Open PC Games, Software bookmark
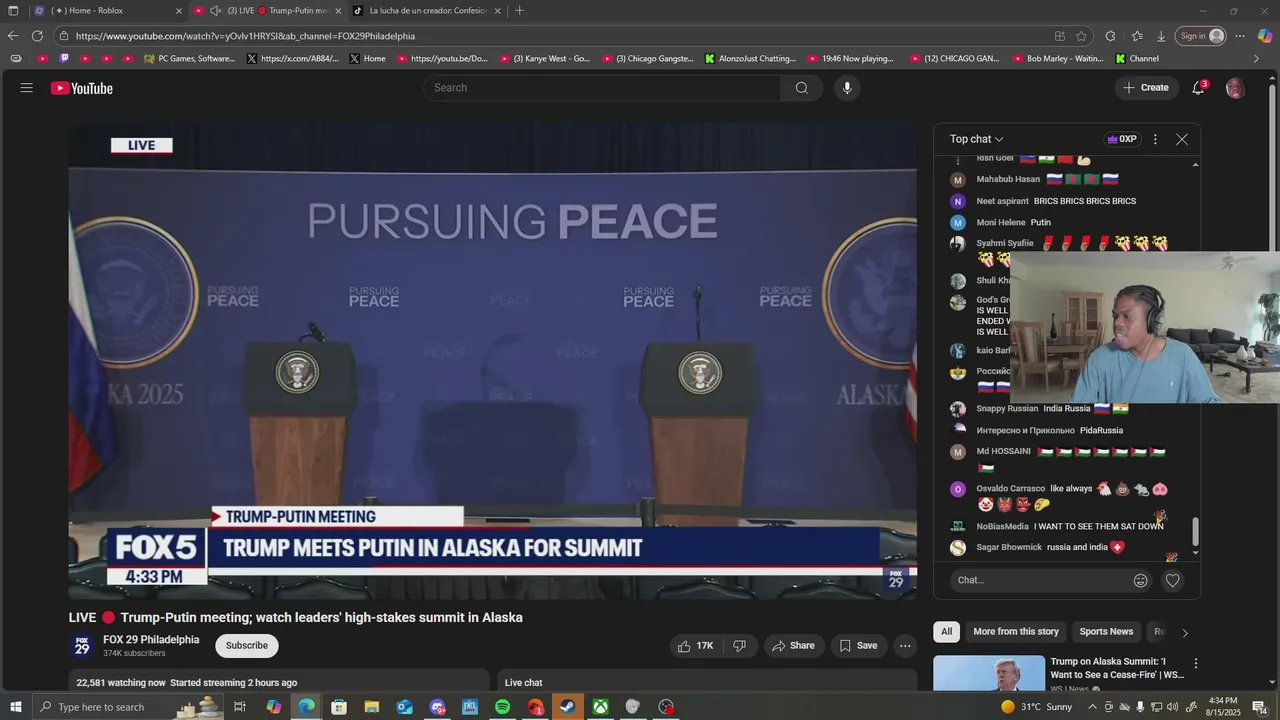This screenshot has width=1280, height=720. (x=190, y=59)
